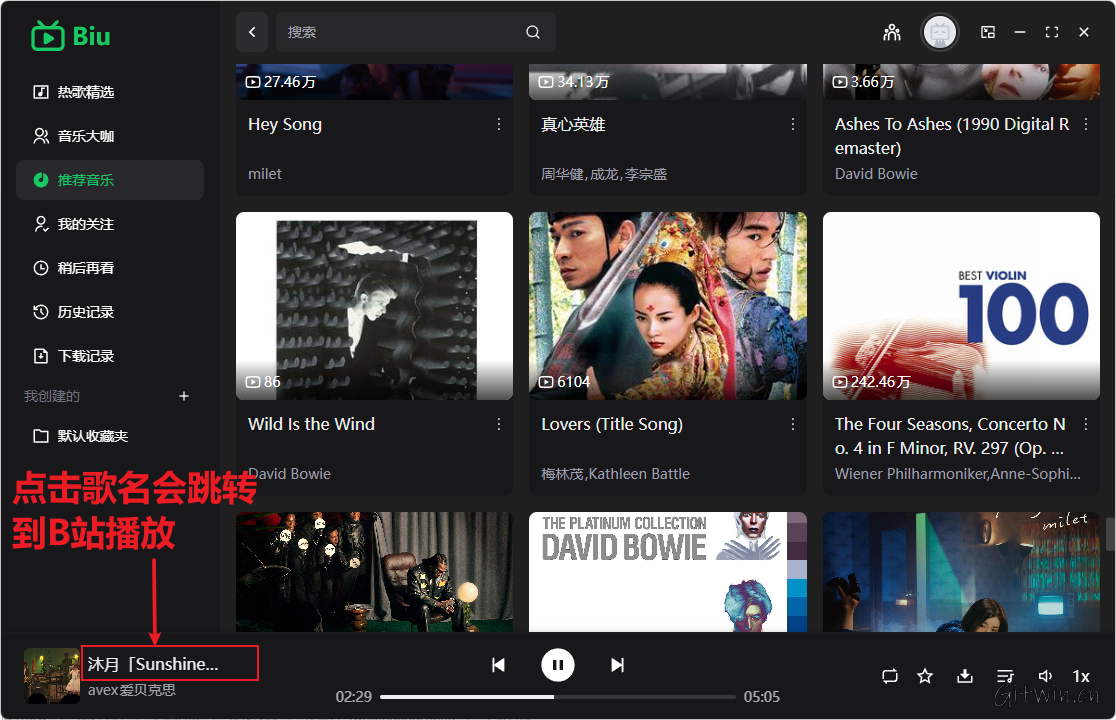Open the more menu for Hey Song

[x=499, y=124]
